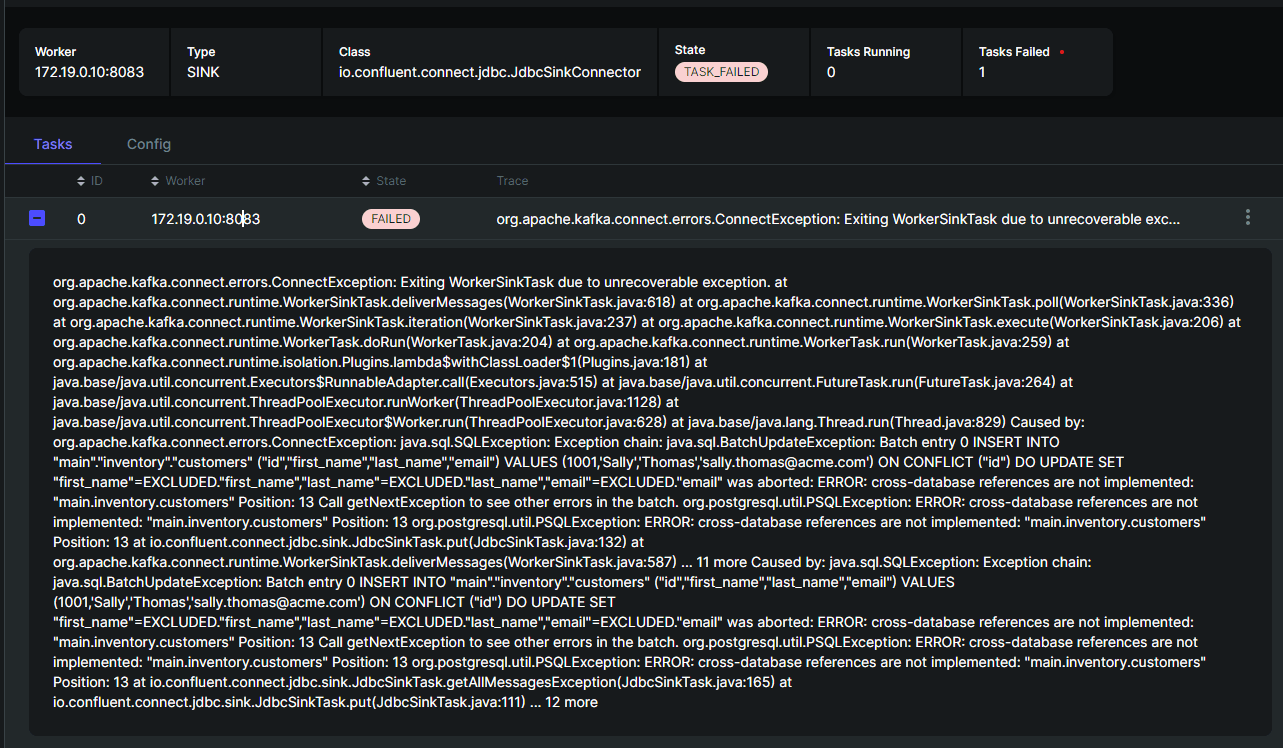Select the Tasks Running stat card
The height and width of the screenshot is (748, 1283).
coord(884,61)
